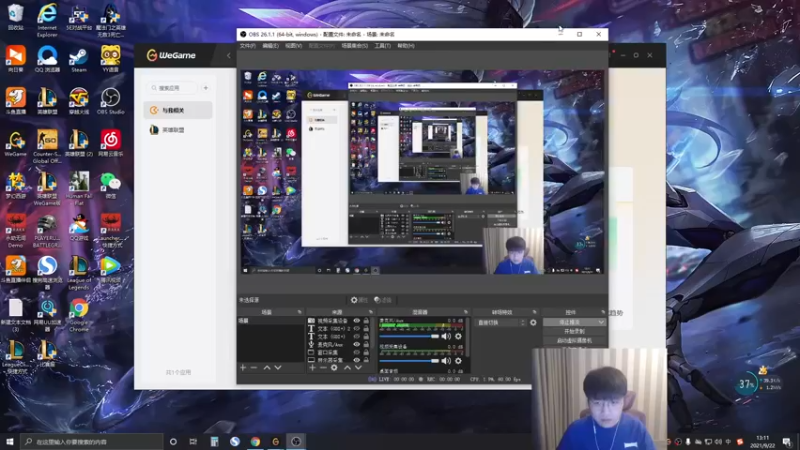Open first mixer channel settings gear

click(458, 336)
